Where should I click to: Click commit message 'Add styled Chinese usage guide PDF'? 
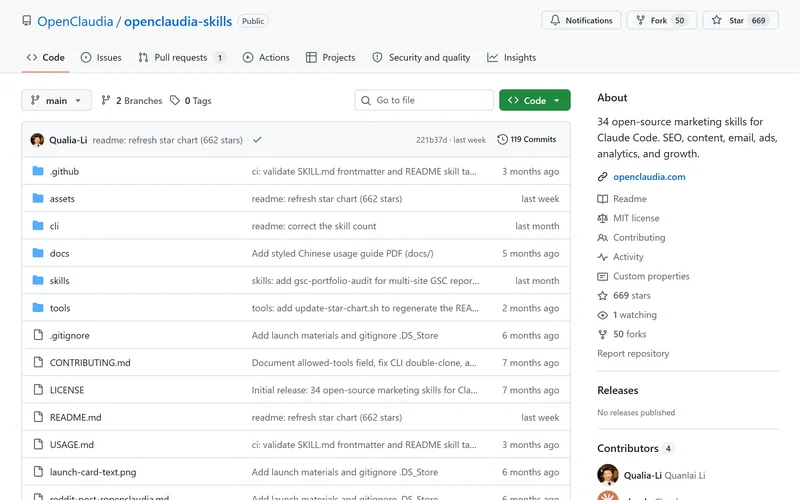point(342,254)
